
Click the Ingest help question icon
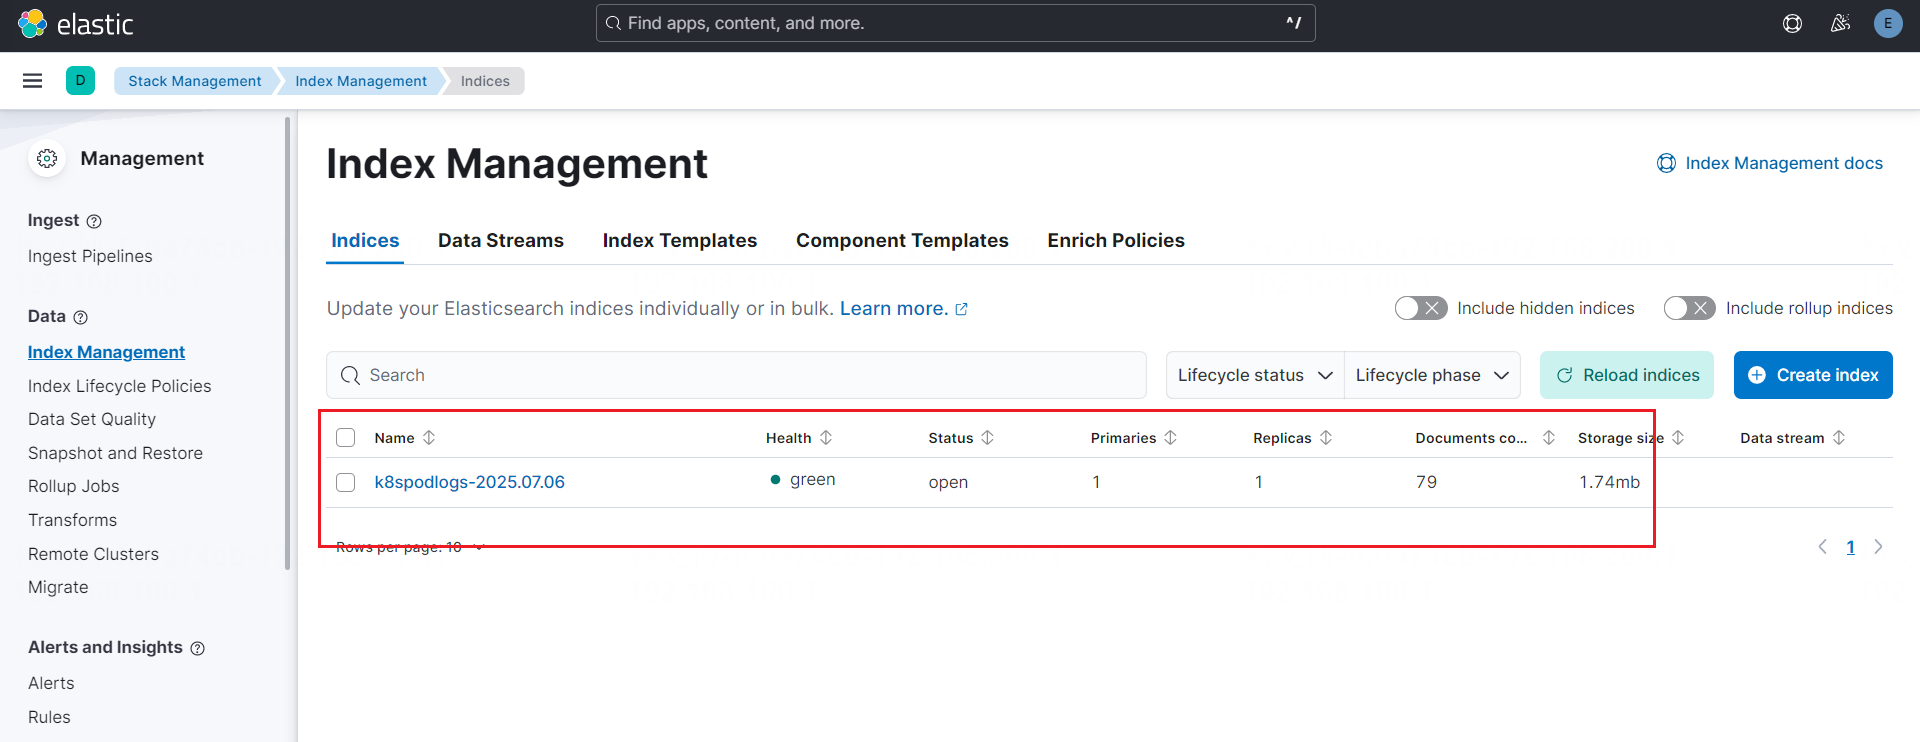(94, 221)
